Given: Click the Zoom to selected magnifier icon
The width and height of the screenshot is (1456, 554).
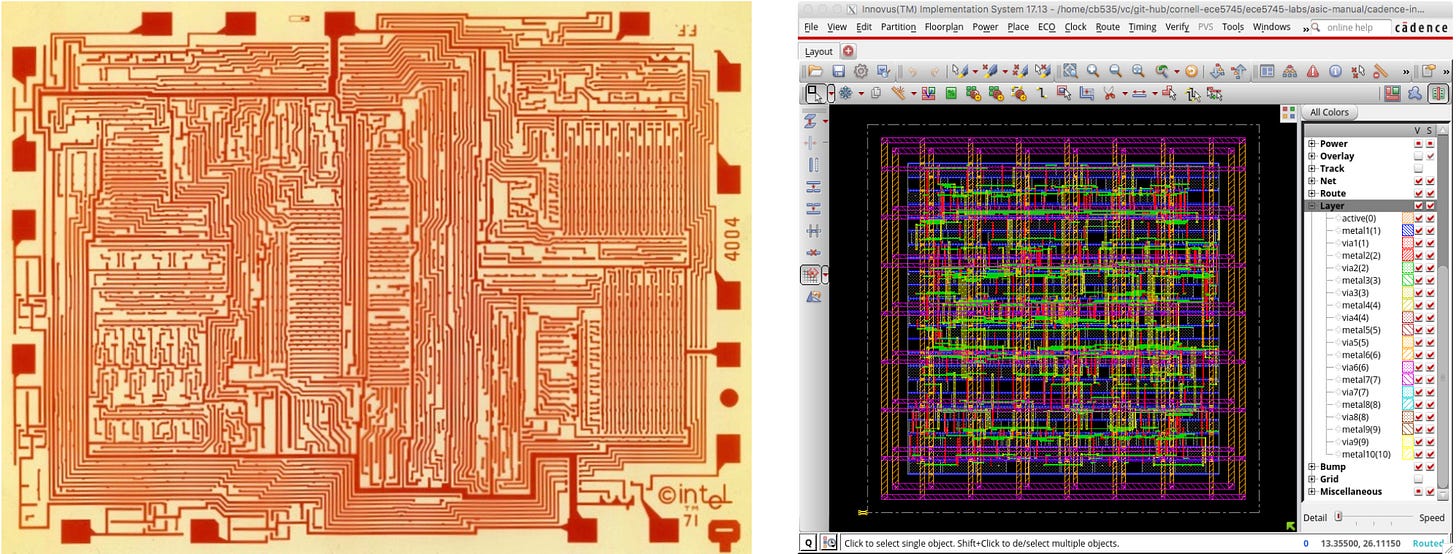Looking at the screenshot, I should (x=1138, y=71).
